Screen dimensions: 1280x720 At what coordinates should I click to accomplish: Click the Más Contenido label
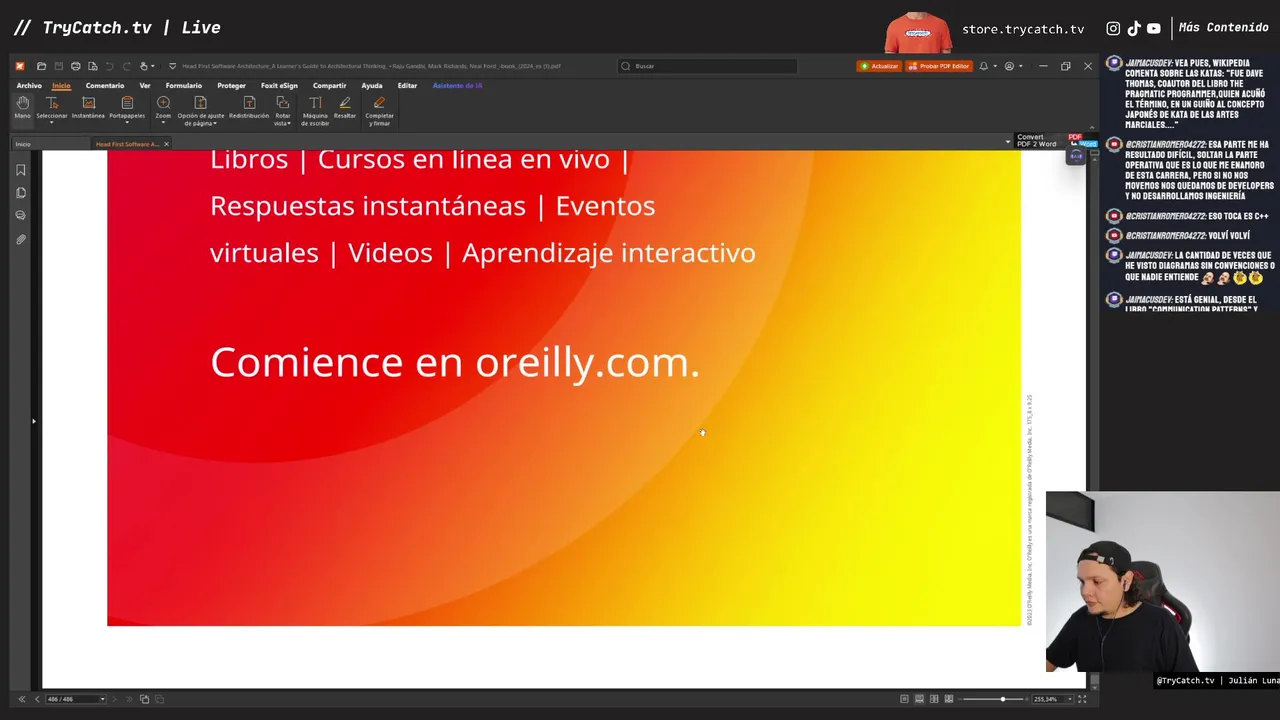1223,28
